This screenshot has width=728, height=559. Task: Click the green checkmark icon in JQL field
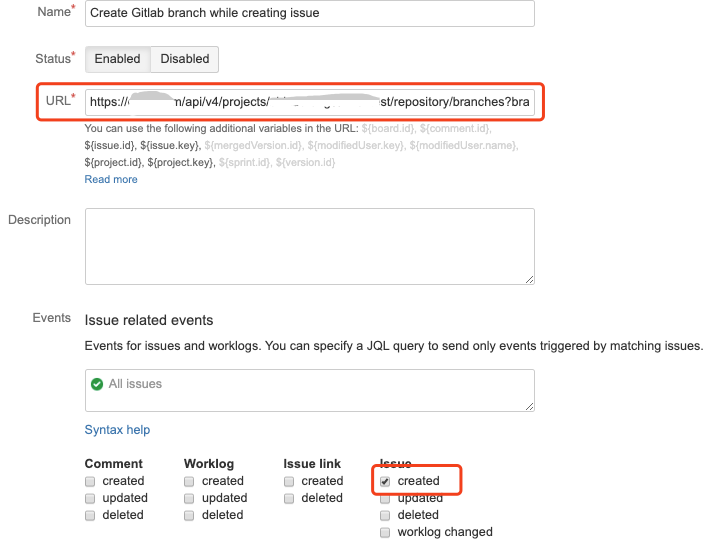[97, 384]
